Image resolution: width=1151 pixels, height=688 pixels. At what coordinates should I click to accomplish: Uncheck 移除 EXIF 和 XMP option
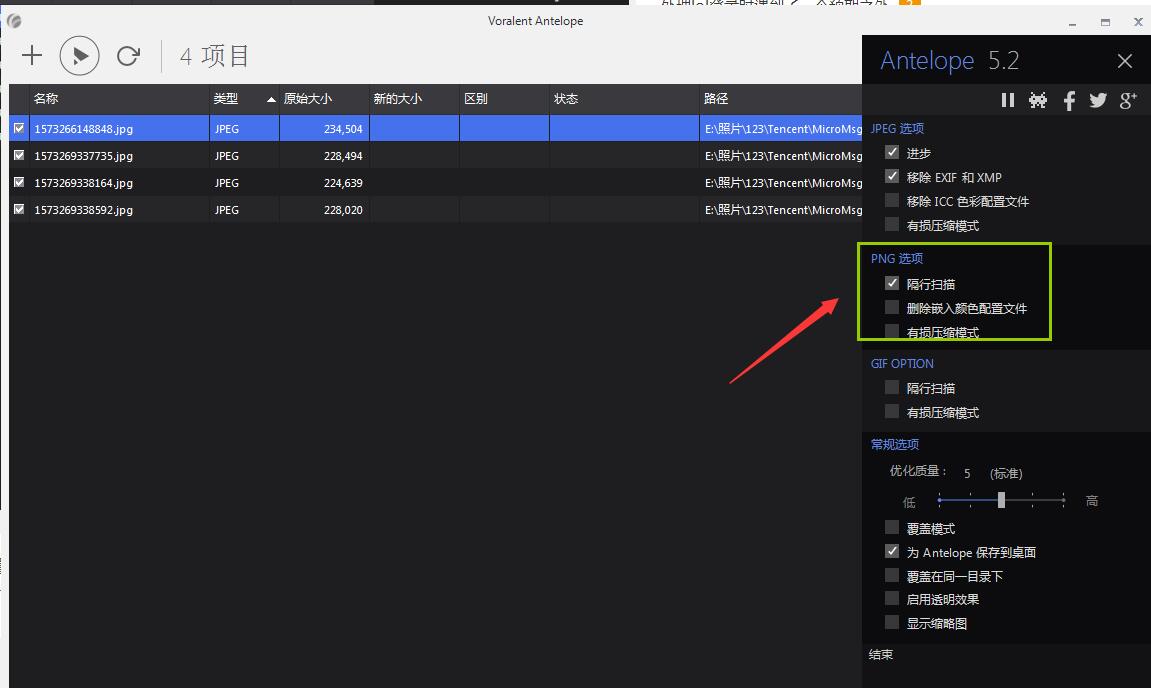coord(892,176)
